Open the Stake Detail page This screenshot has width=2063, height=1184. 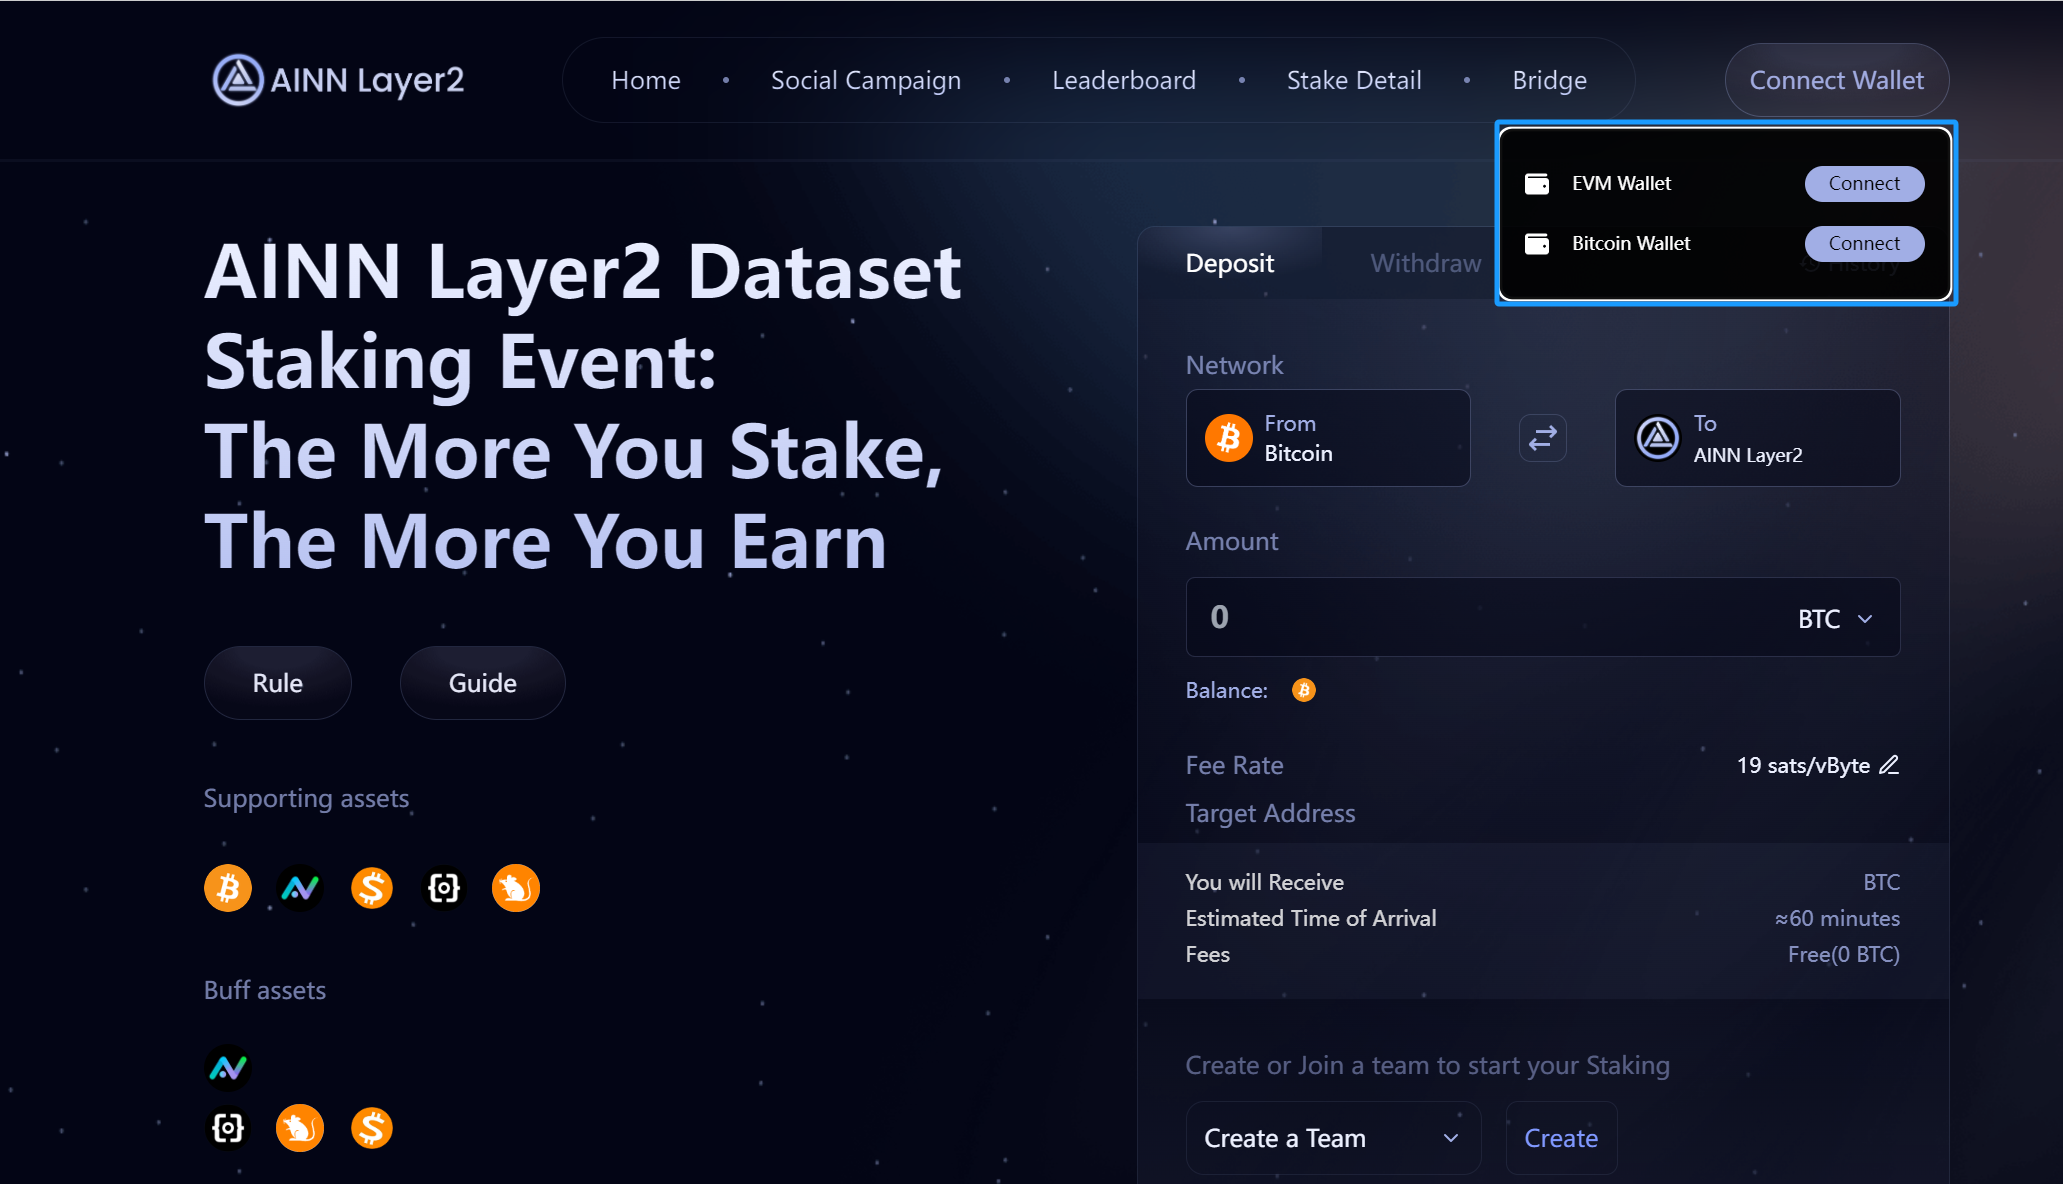click(1353, 80)
